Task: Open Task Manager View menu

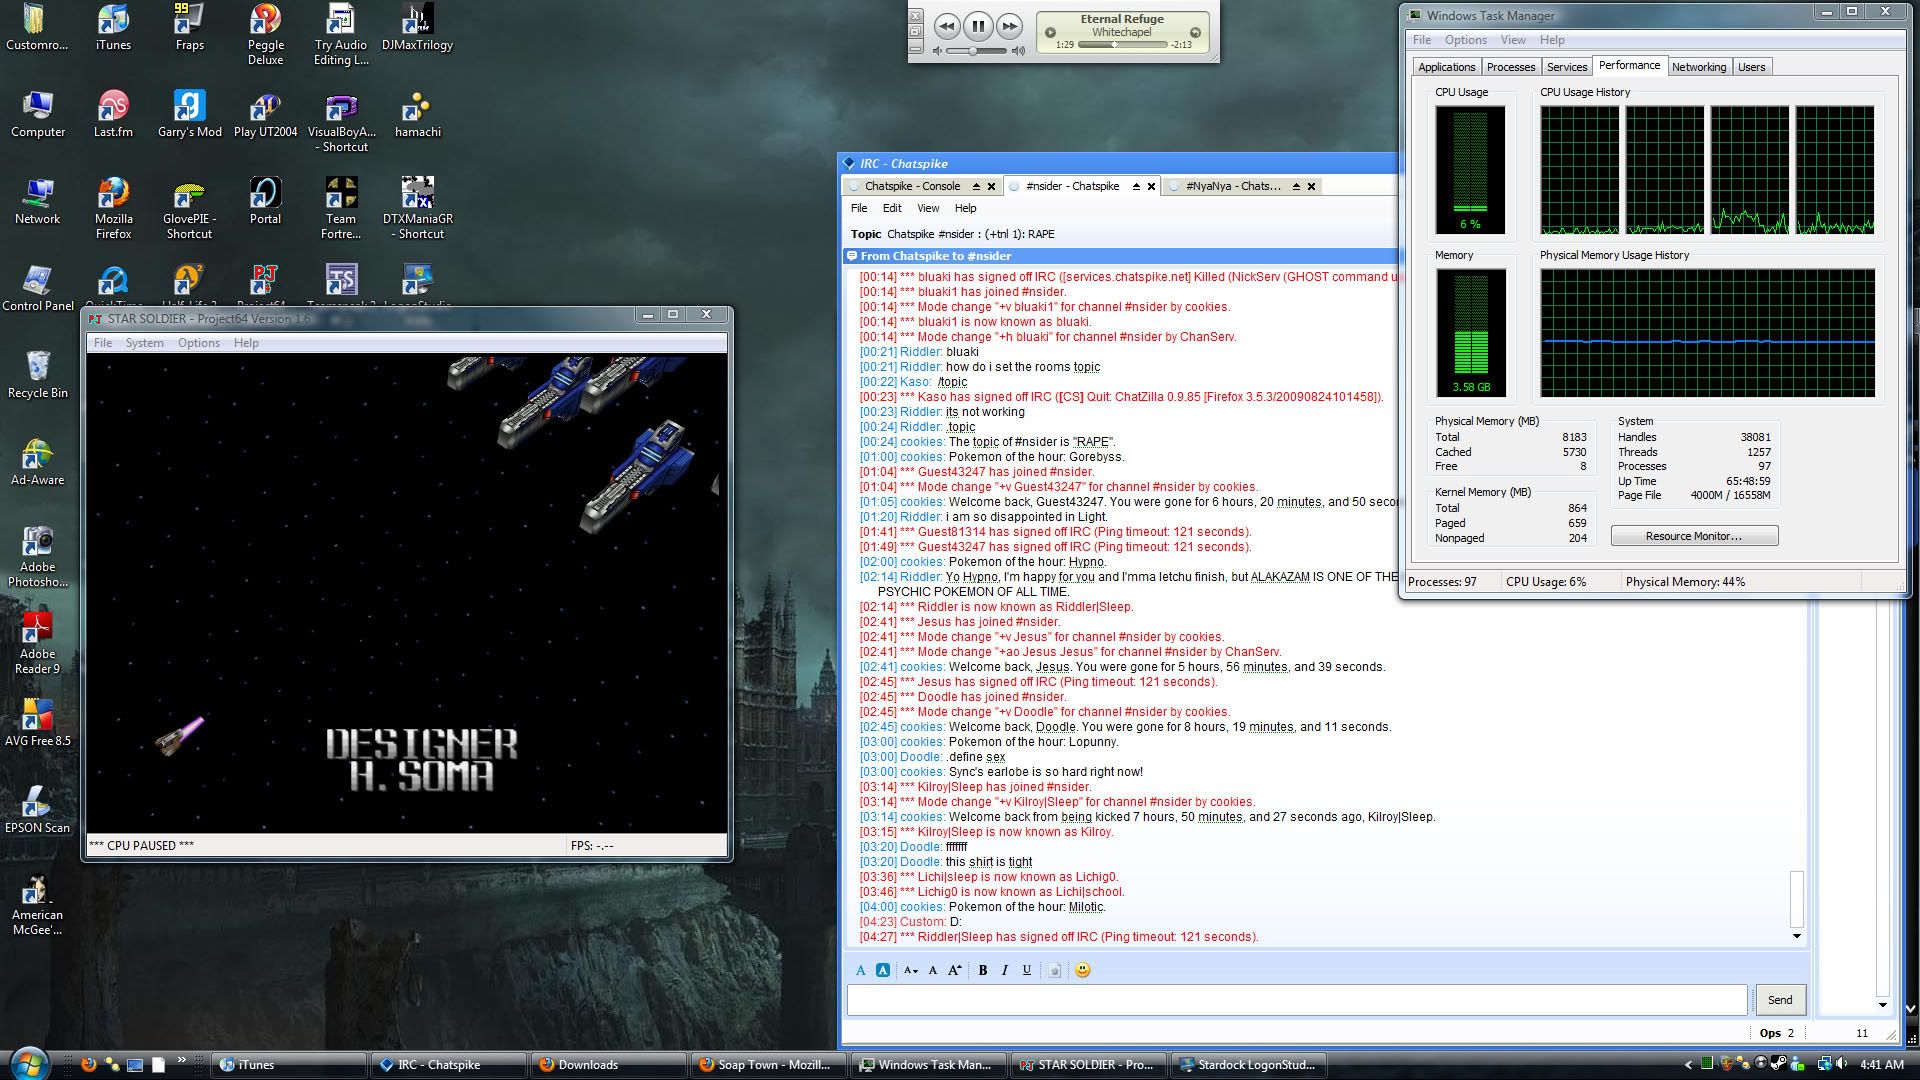Action: (1513, 40)
